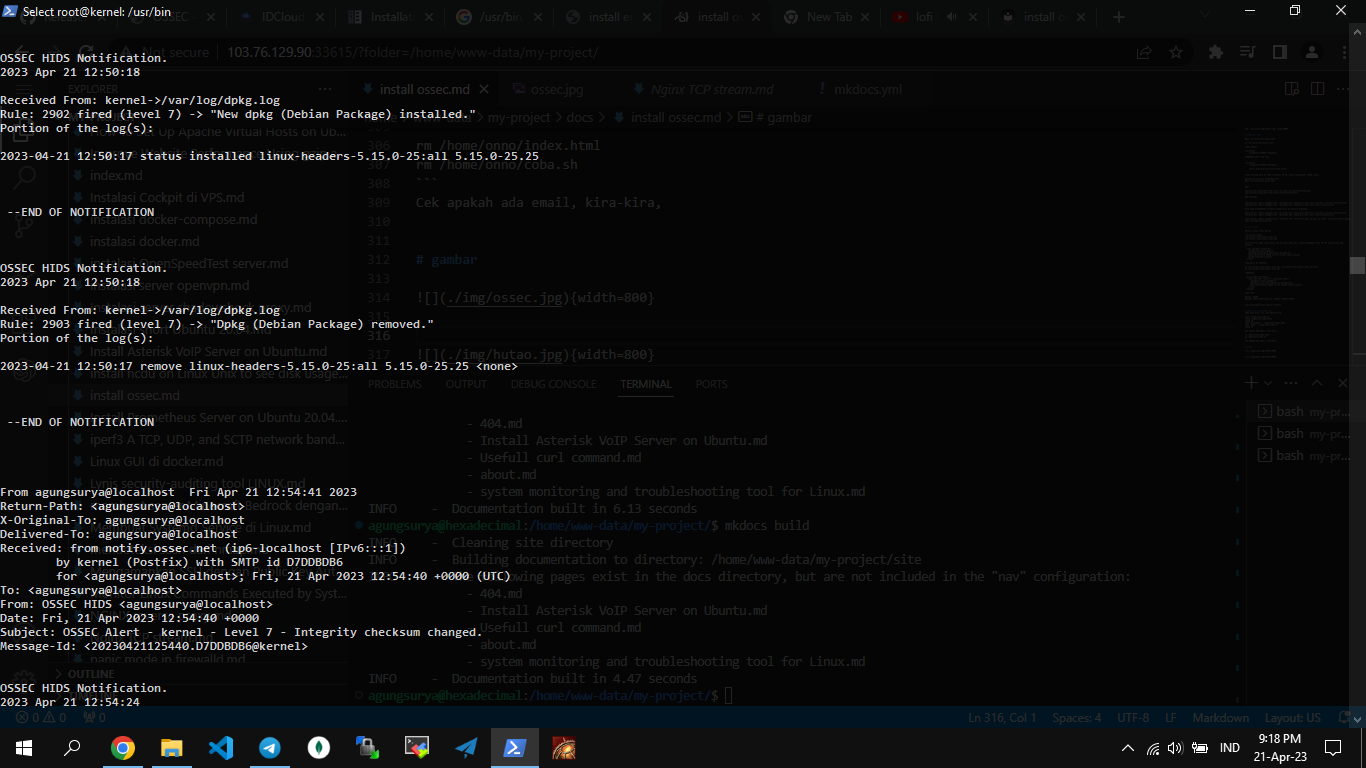Screen dimensions: 1366x768
Task: Click the Markdown language mode in the status bar
Action: click(1220, 718)
